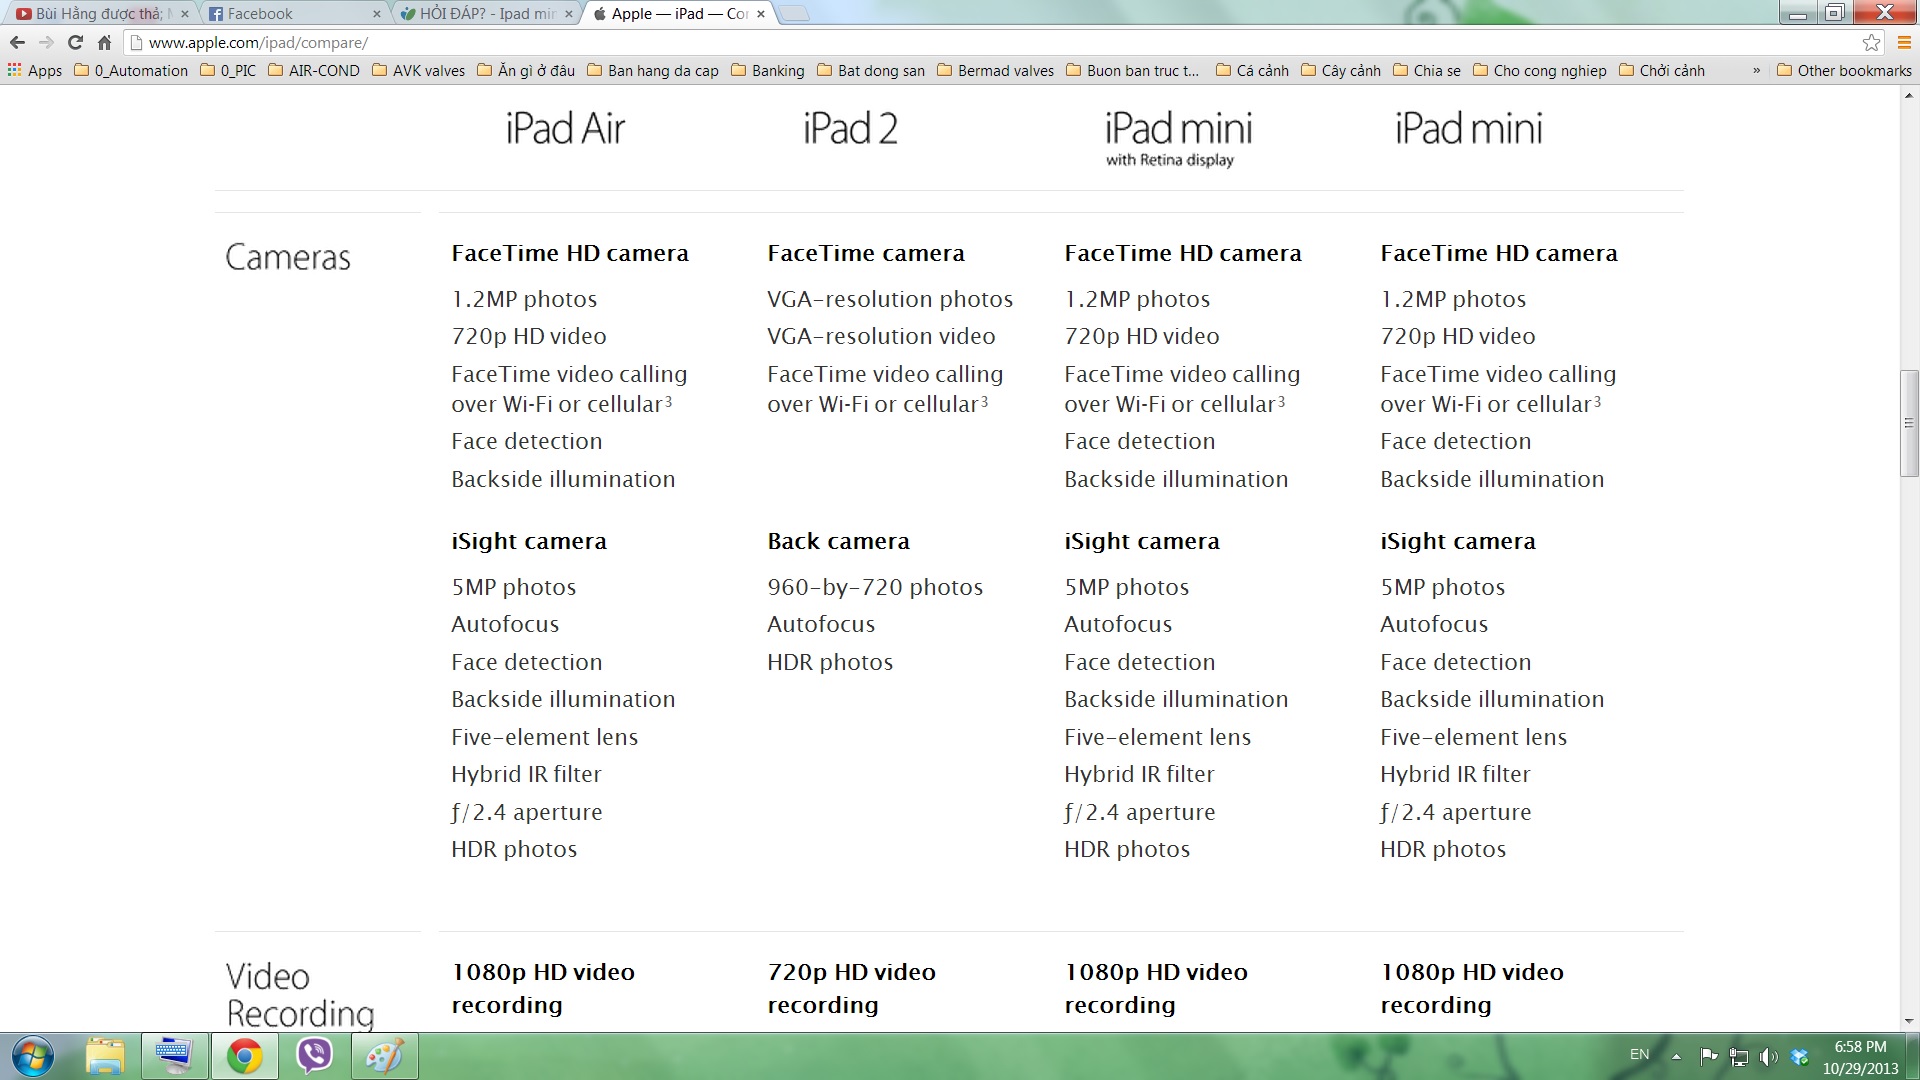1920x1080 pixels.
Task: Open the Ăn gì ở đâu bookmarks folder
Action: pyautogui.click(x=526, y=70)
